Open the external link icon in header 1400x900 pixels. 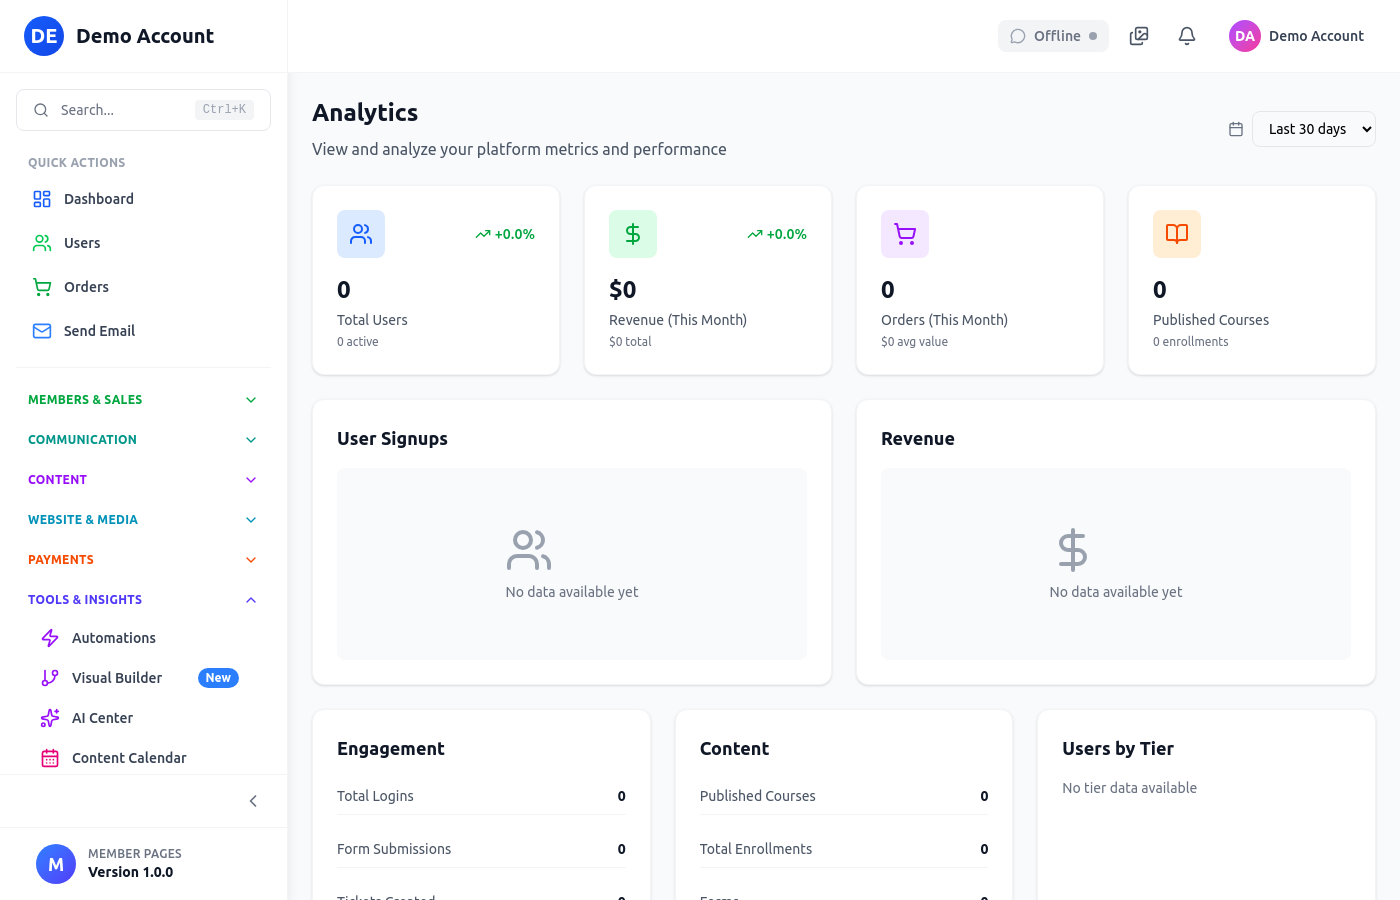click(x=1138, y=35)
